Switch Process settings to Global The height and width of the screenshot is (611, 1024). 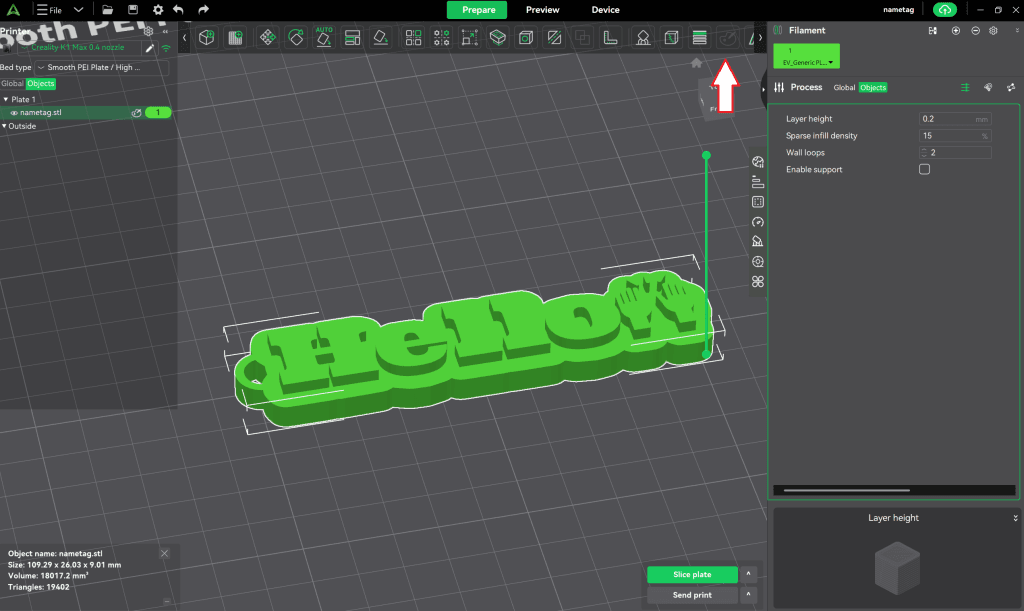coord(844,88)
